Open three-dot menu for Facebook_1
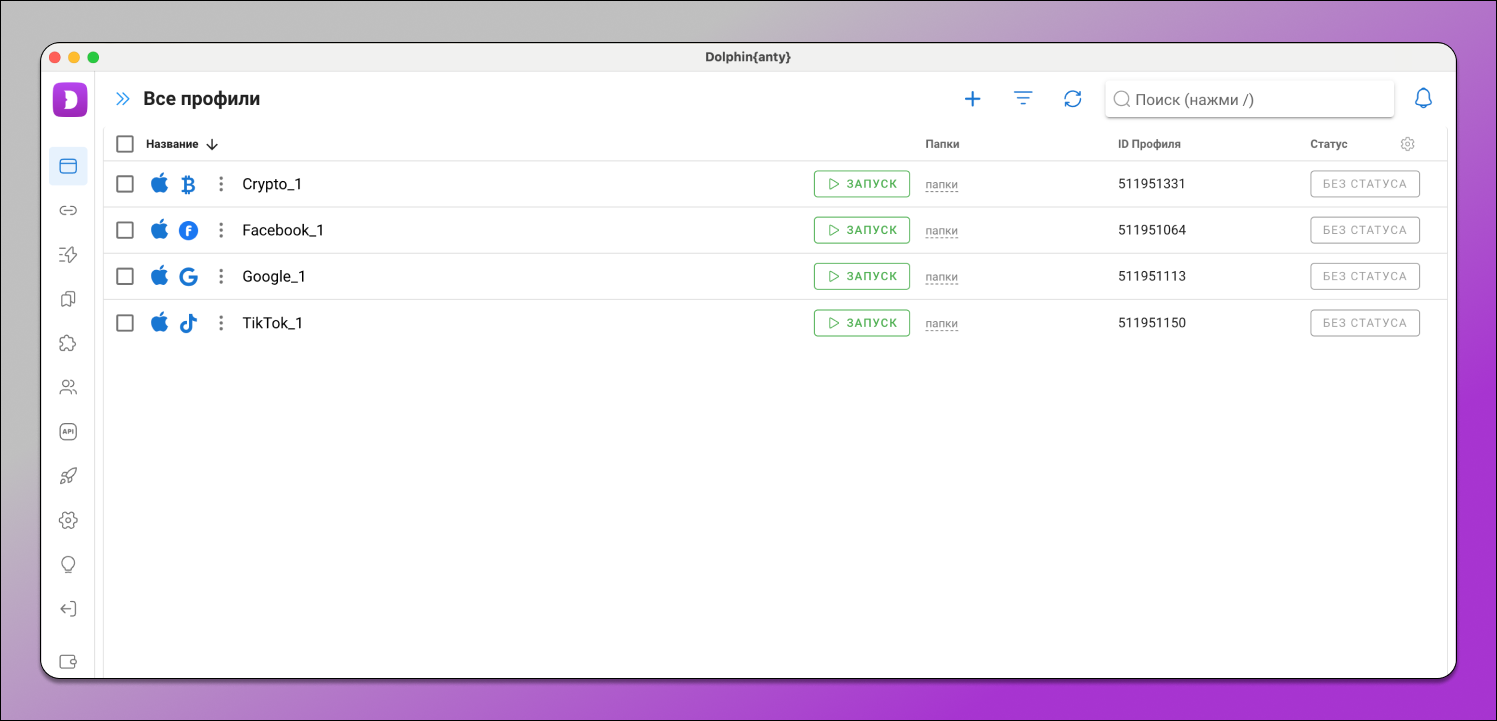 pyautogui.click(x=221, y=230)
